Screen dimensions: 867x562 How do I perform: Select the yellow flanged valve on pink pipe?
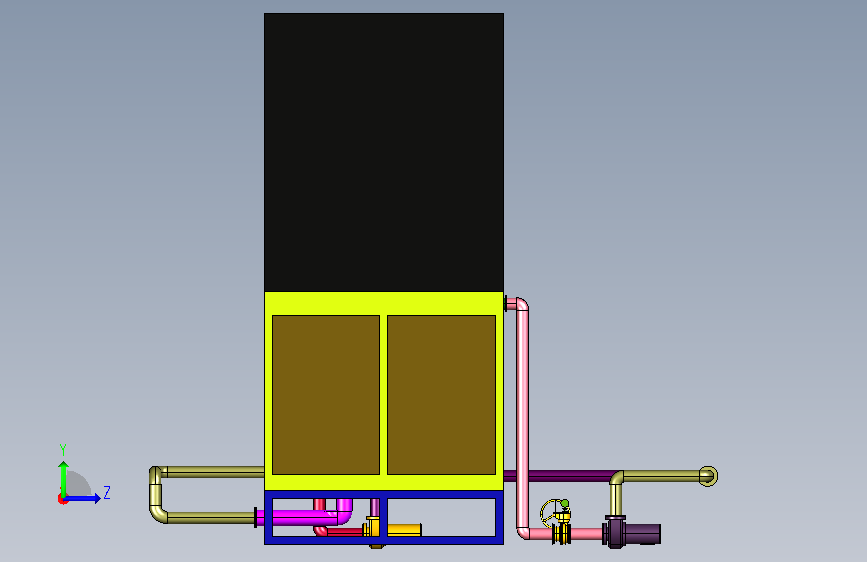[x=562, y=532]
